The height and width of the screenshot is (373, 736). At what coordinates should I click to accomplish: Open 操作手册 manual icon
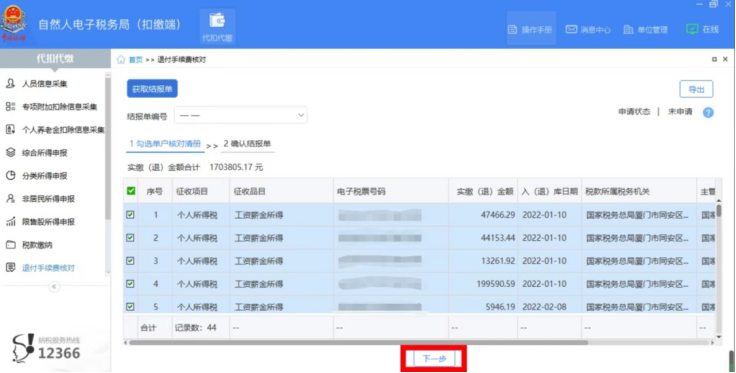pos(513,30)
